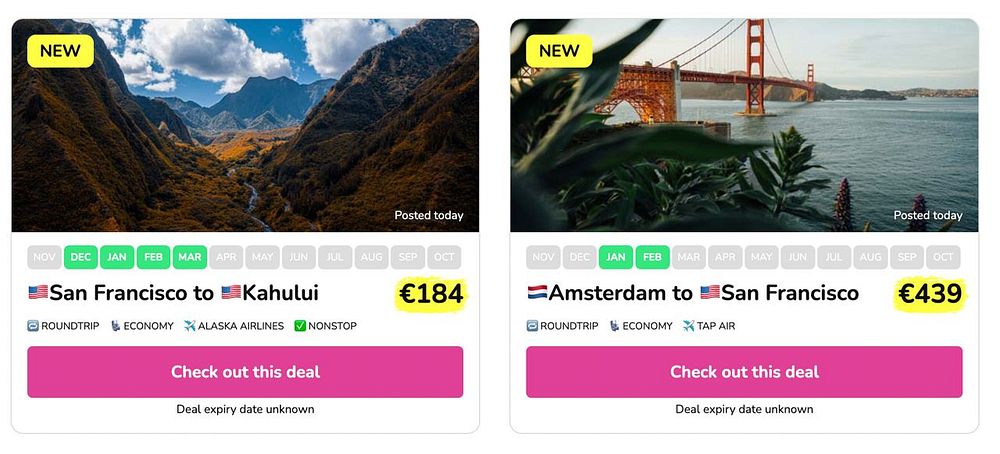Open the Golden Gate Bridge deal photo

click(744, 125)
